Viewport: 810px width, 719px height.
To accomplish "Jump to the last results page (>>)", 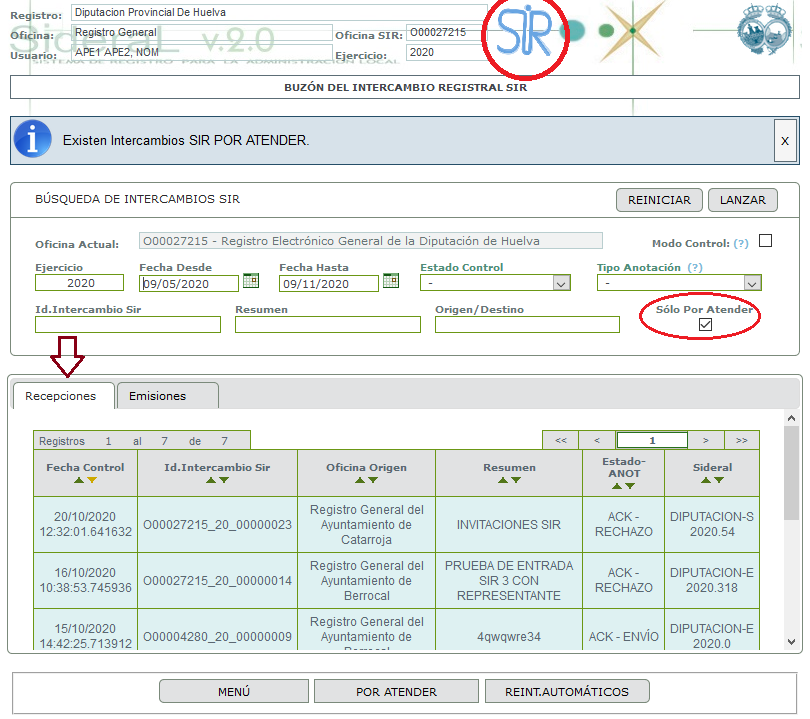I will tap(742, 441).
